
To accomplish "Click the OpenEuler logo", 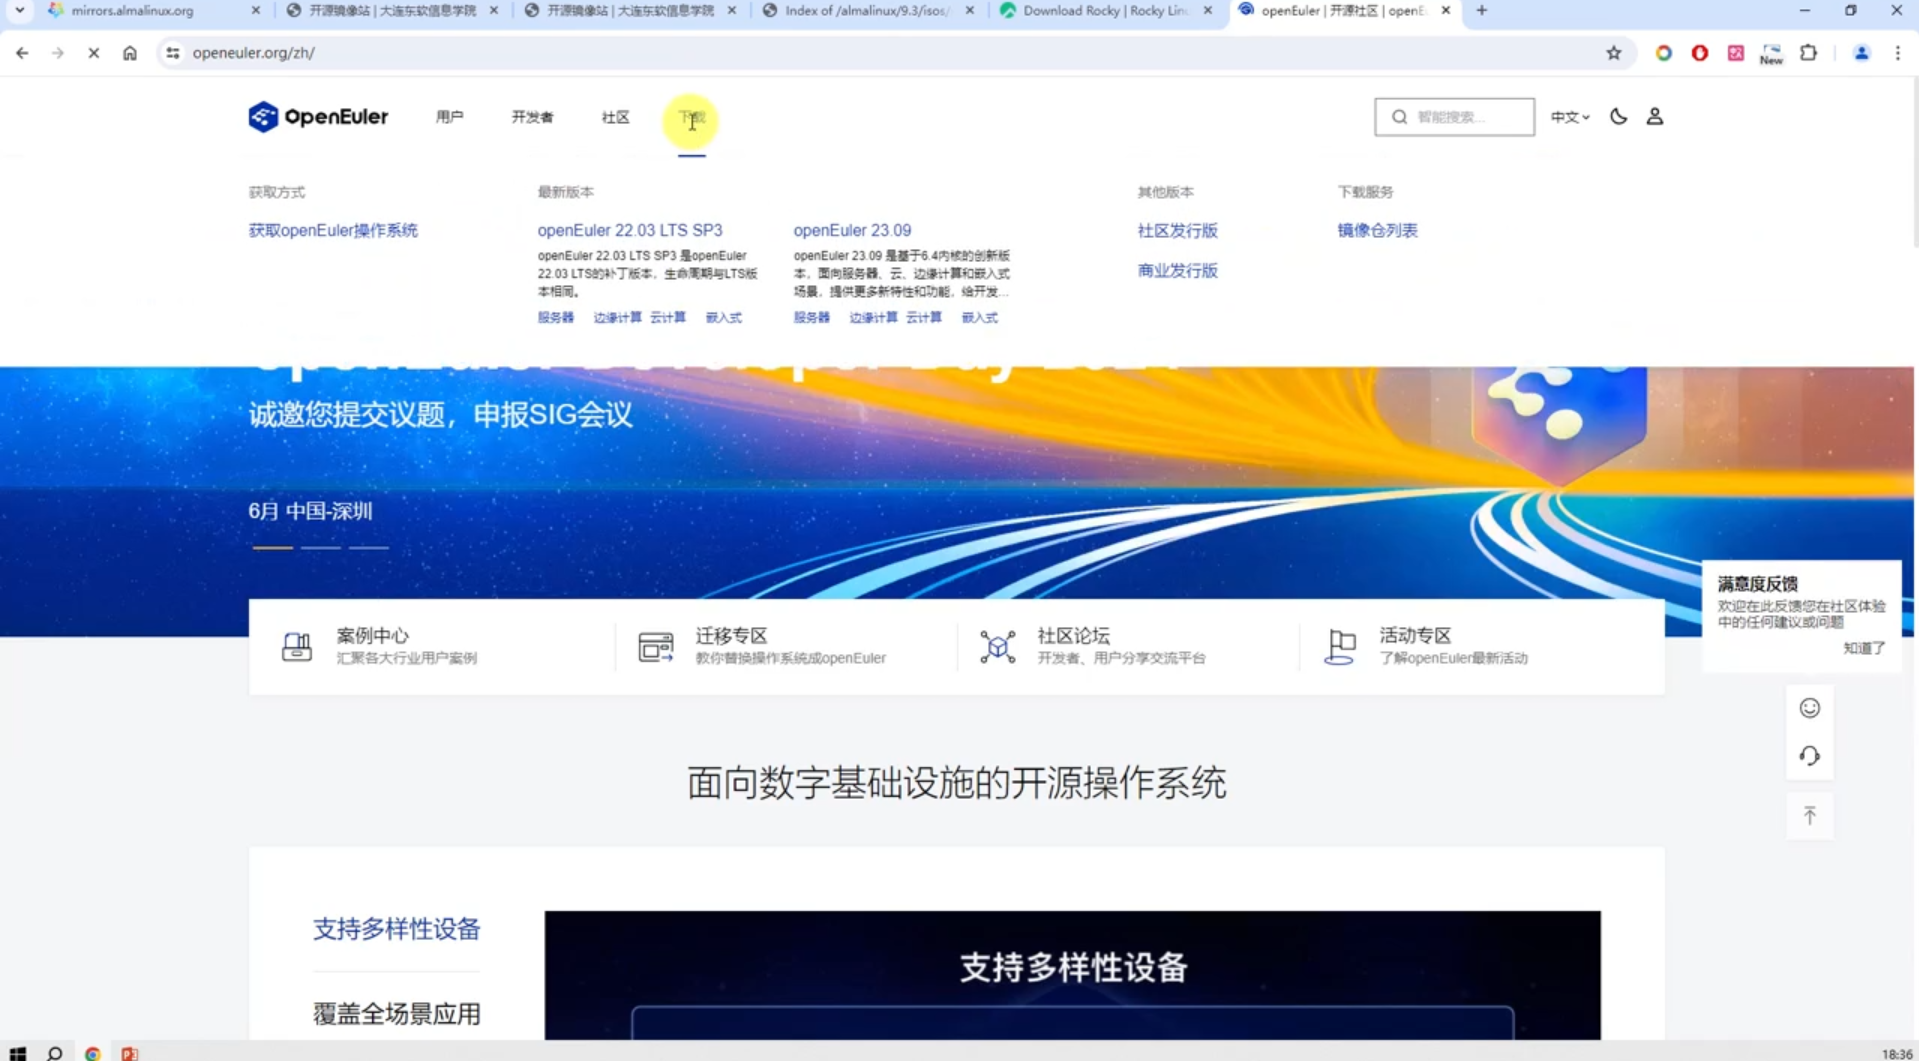I will [318, 117].
